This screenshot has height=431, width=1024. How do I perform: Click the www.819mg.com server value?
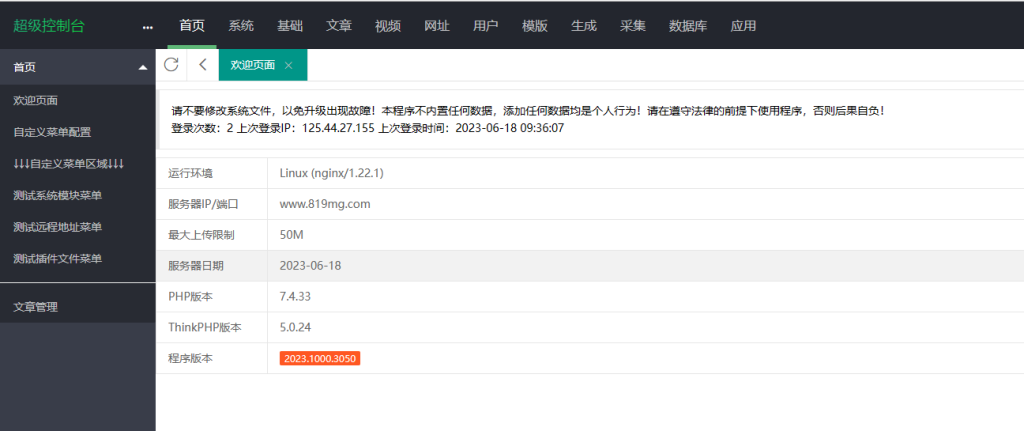click(325, 204)
